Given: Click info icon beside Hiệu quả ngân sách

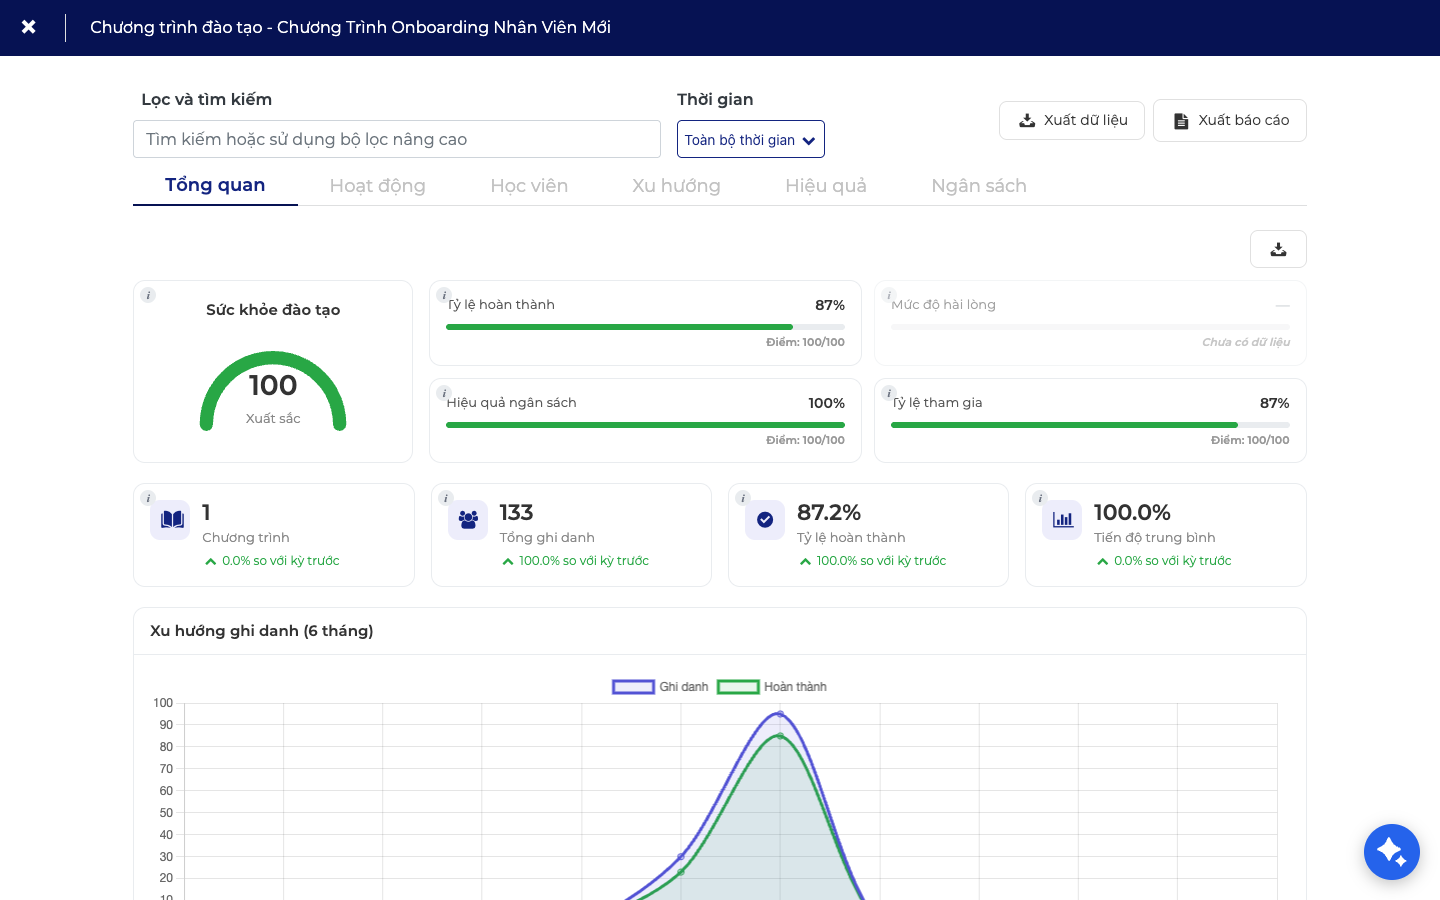Looking at the screenshot, I should click(x=444, y=393).
